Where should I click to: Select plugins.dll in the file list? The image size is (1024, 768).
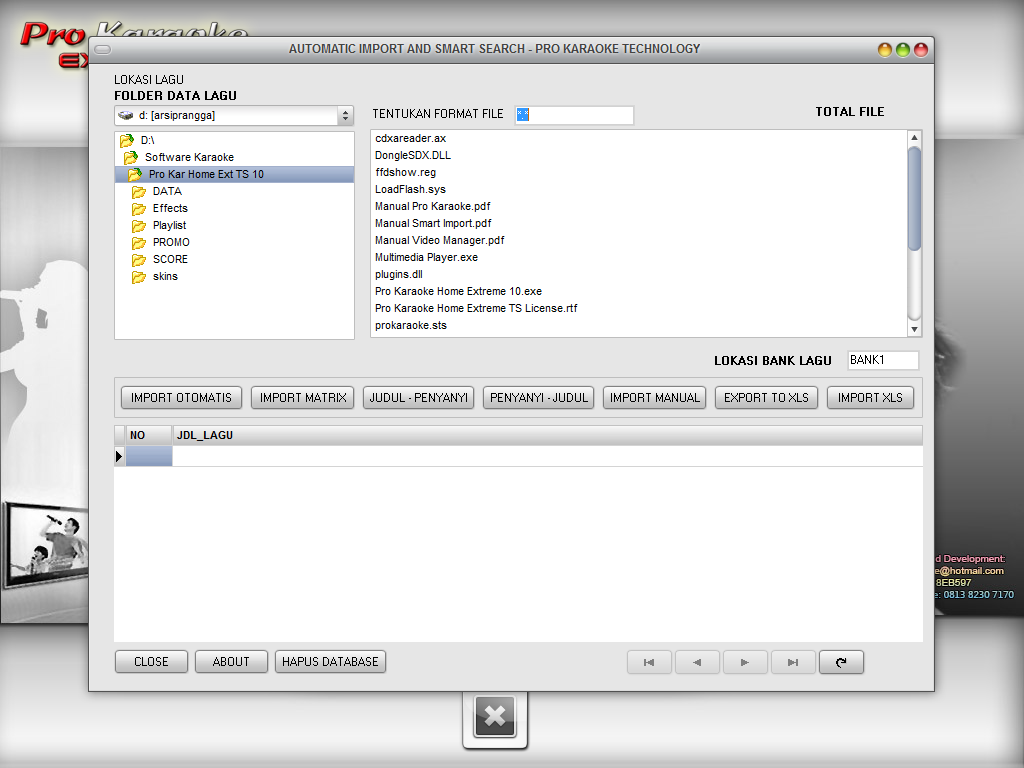[x=399, y=274]
